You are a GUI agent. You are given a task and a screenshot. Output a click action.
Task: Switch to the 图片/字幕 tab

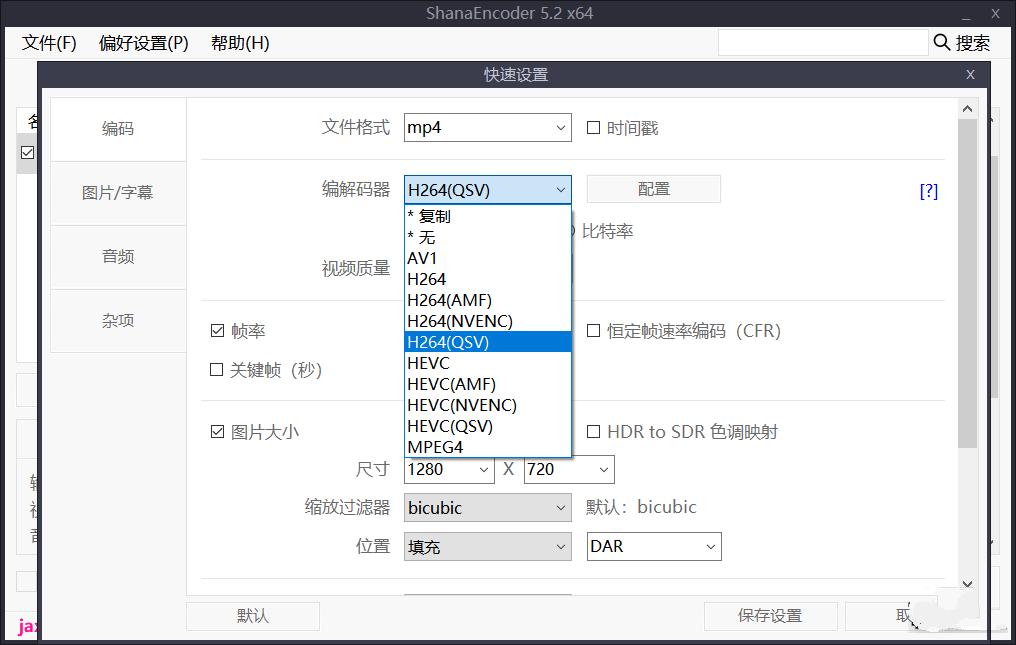118,193
